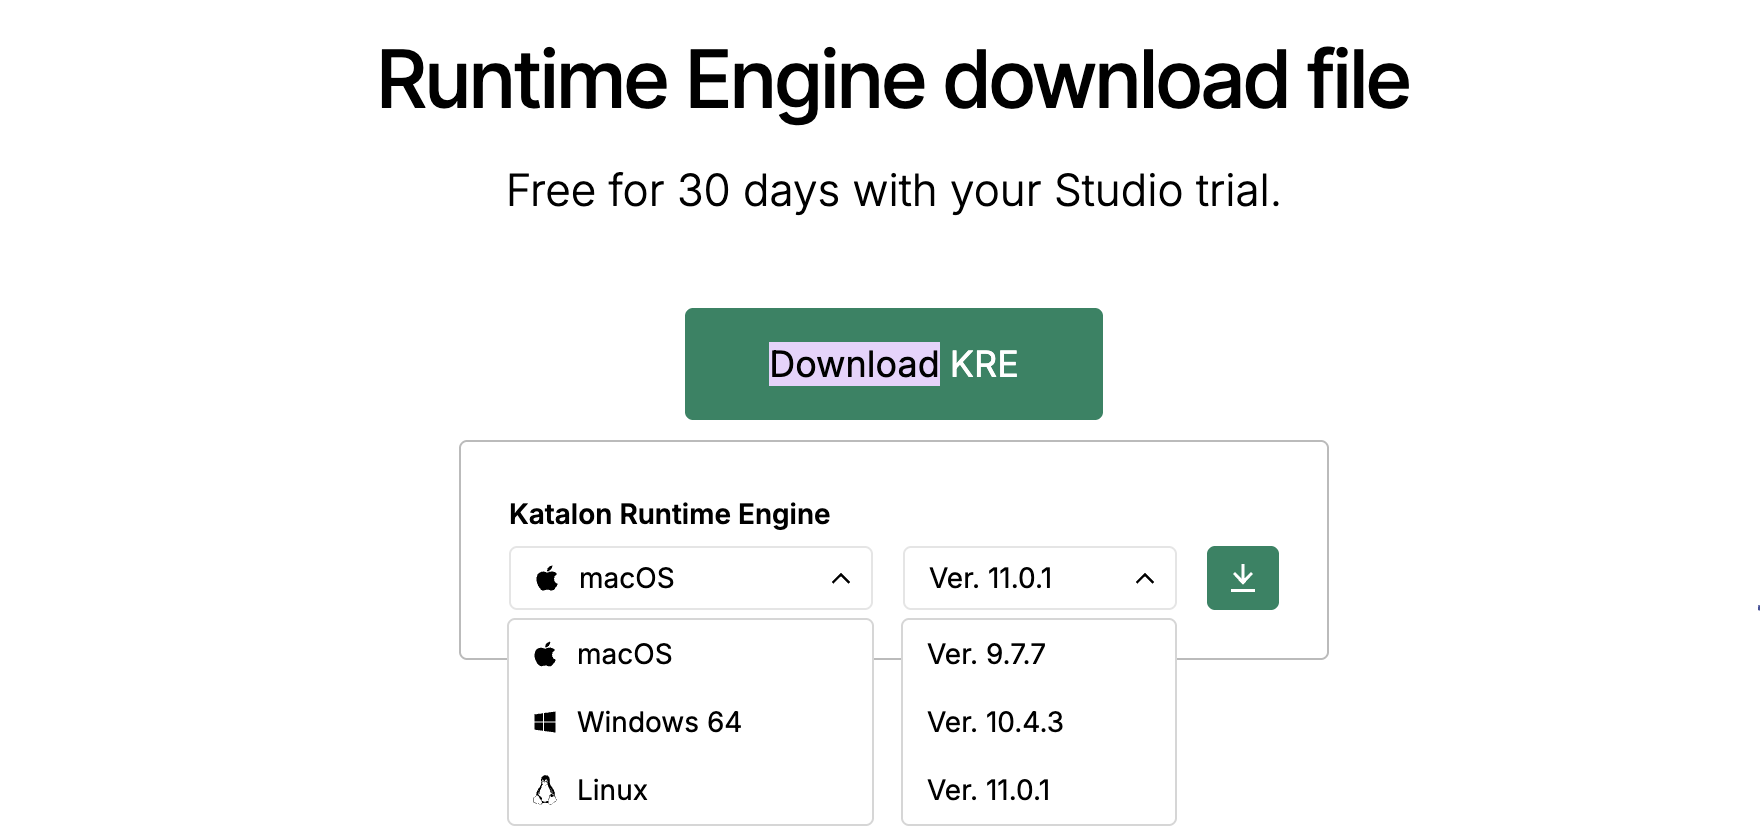Select macOS from the OS list
This screenshot has width=1760, height=834.
(690, 654)
